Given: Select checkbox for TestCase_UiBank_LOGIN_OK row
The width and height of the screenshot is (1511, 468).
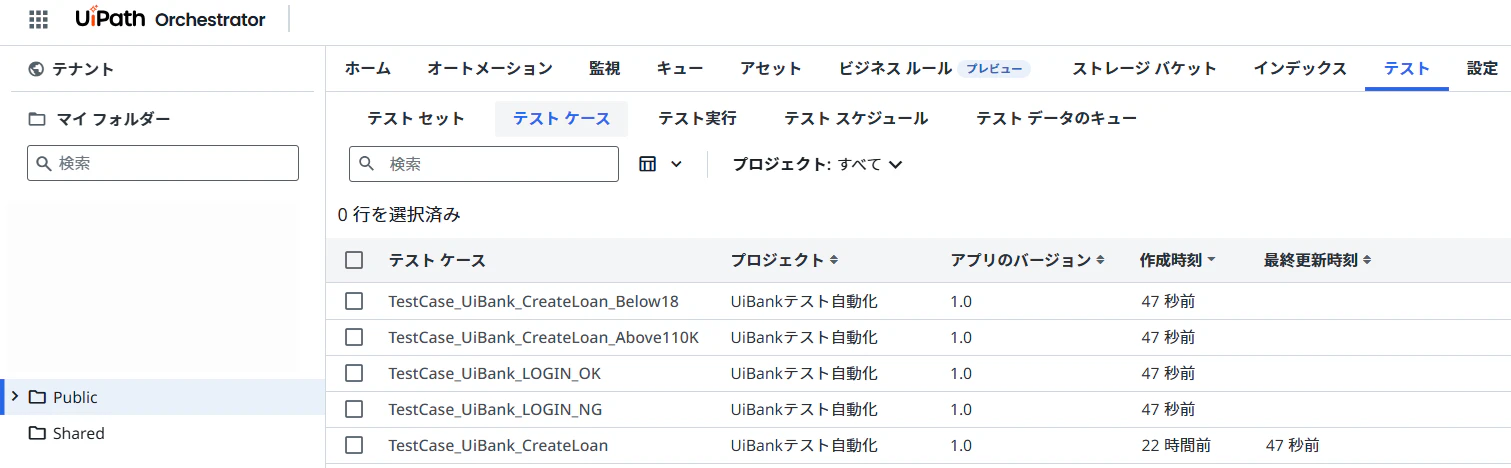Looking at the screenshot, I should click(x=354, y=373).
